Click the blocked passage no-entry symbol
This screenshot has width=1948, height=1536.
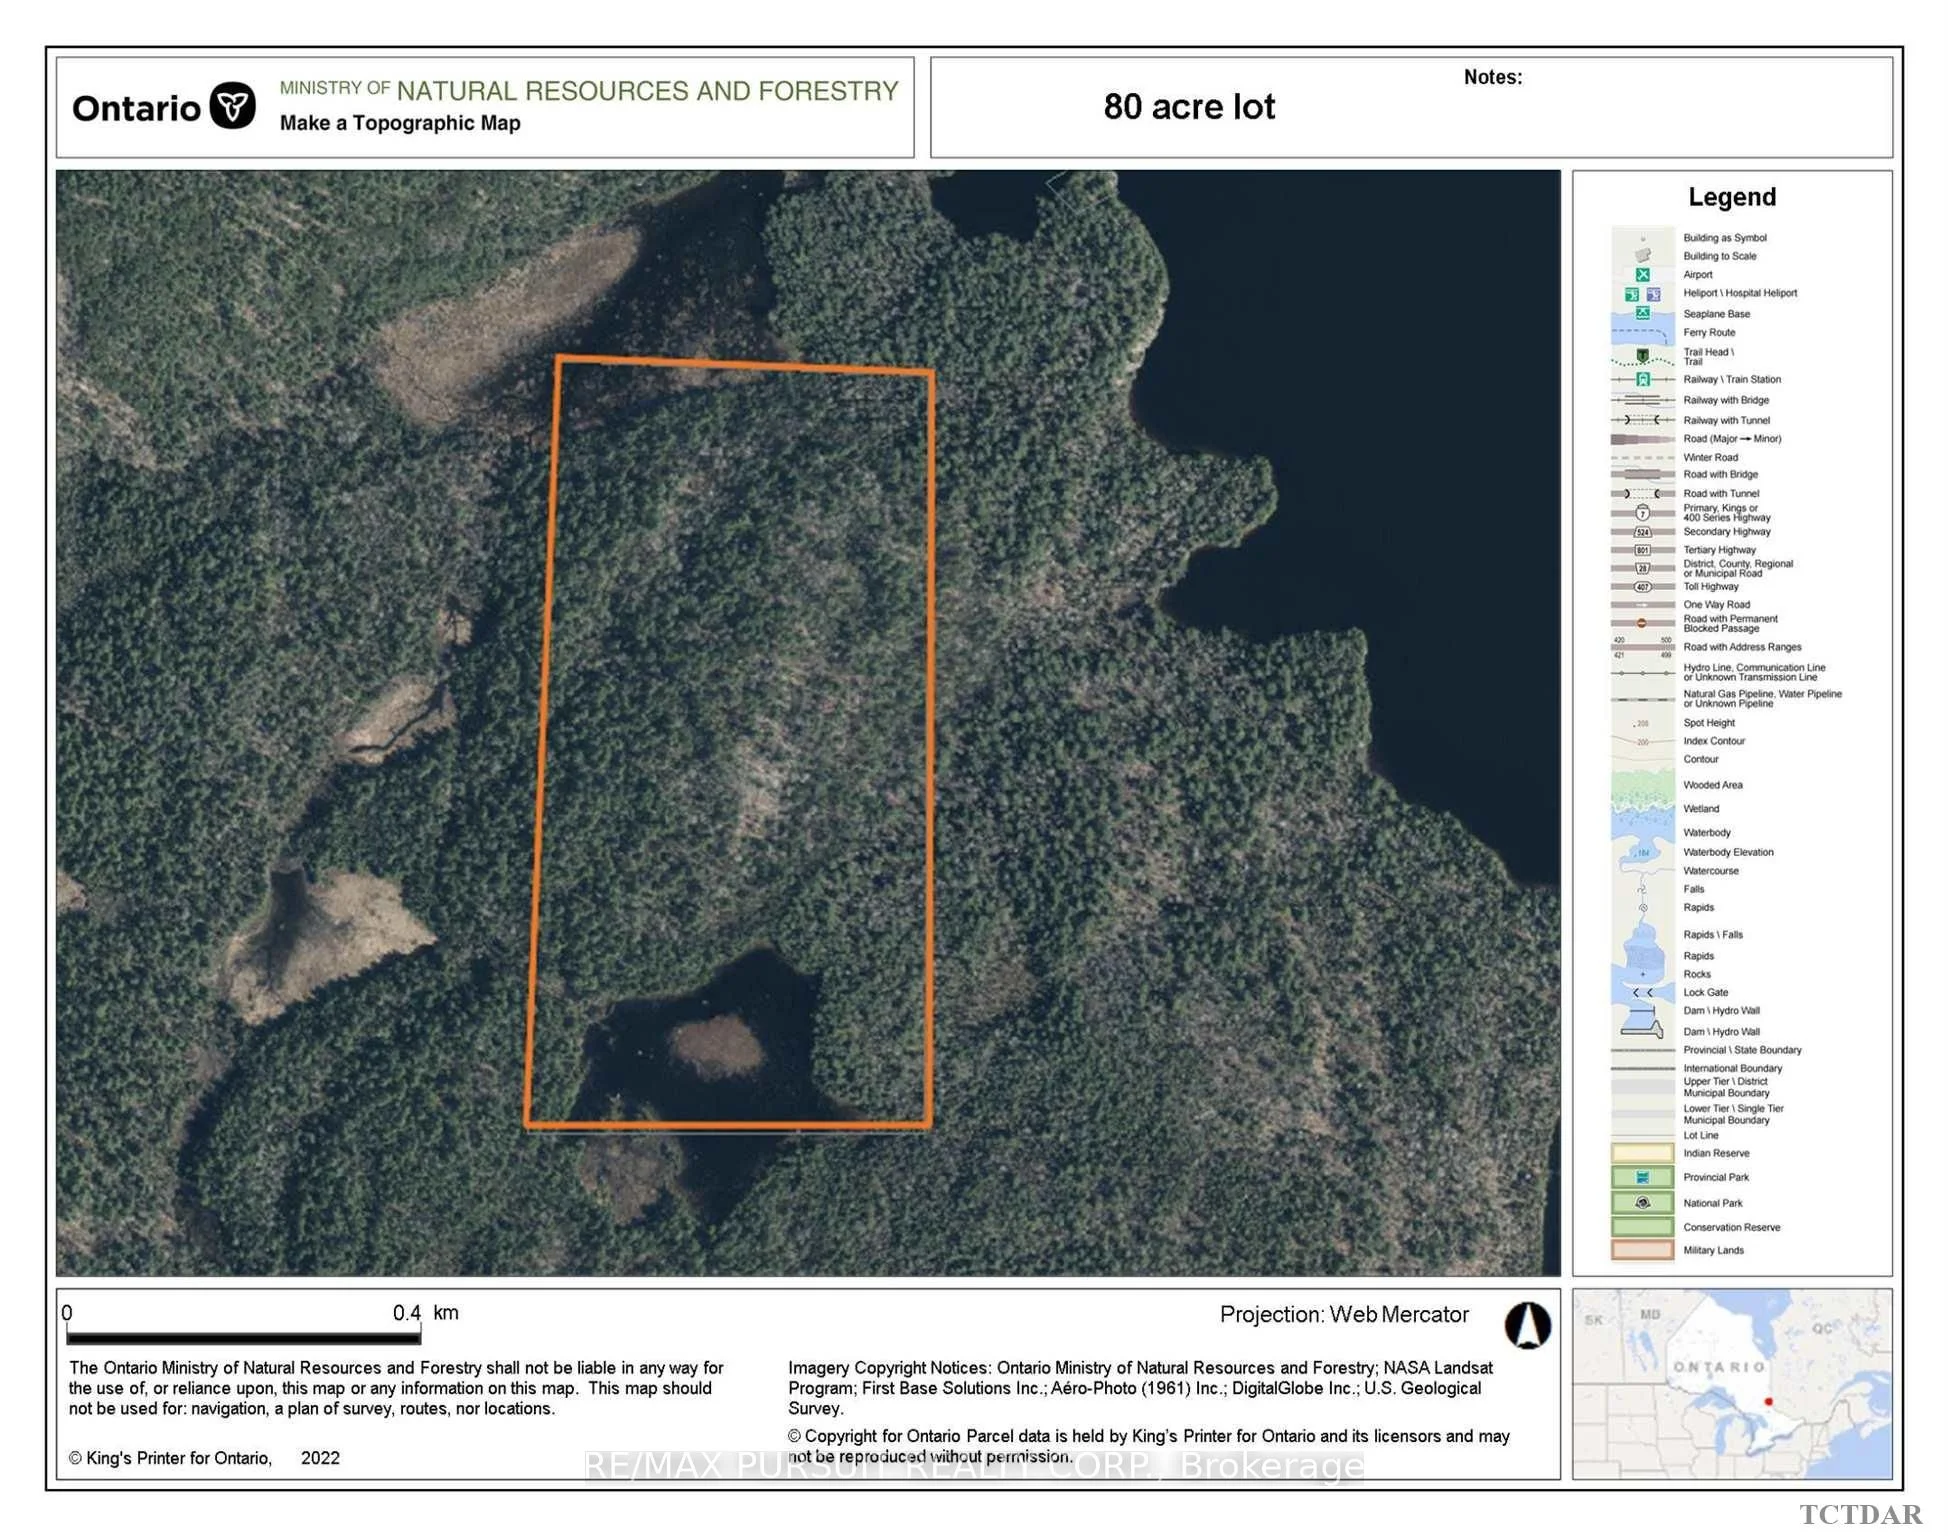tap(1642, 623)
